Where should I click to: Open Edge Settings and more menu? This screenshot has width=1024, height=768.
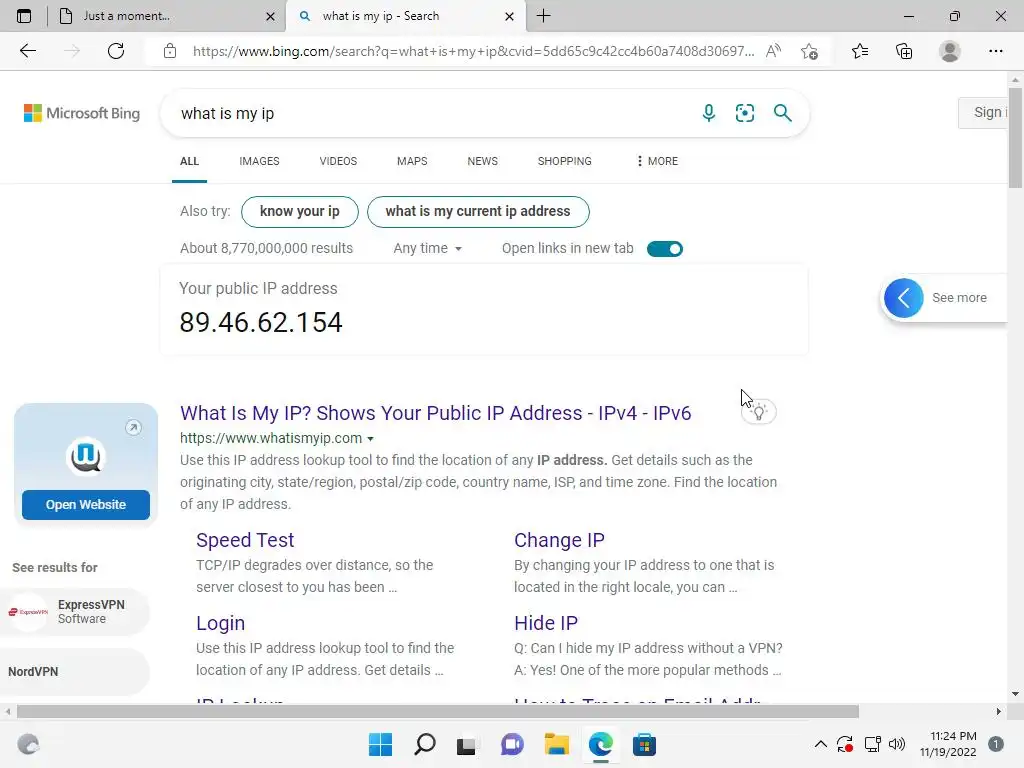[x=995, y=51]
